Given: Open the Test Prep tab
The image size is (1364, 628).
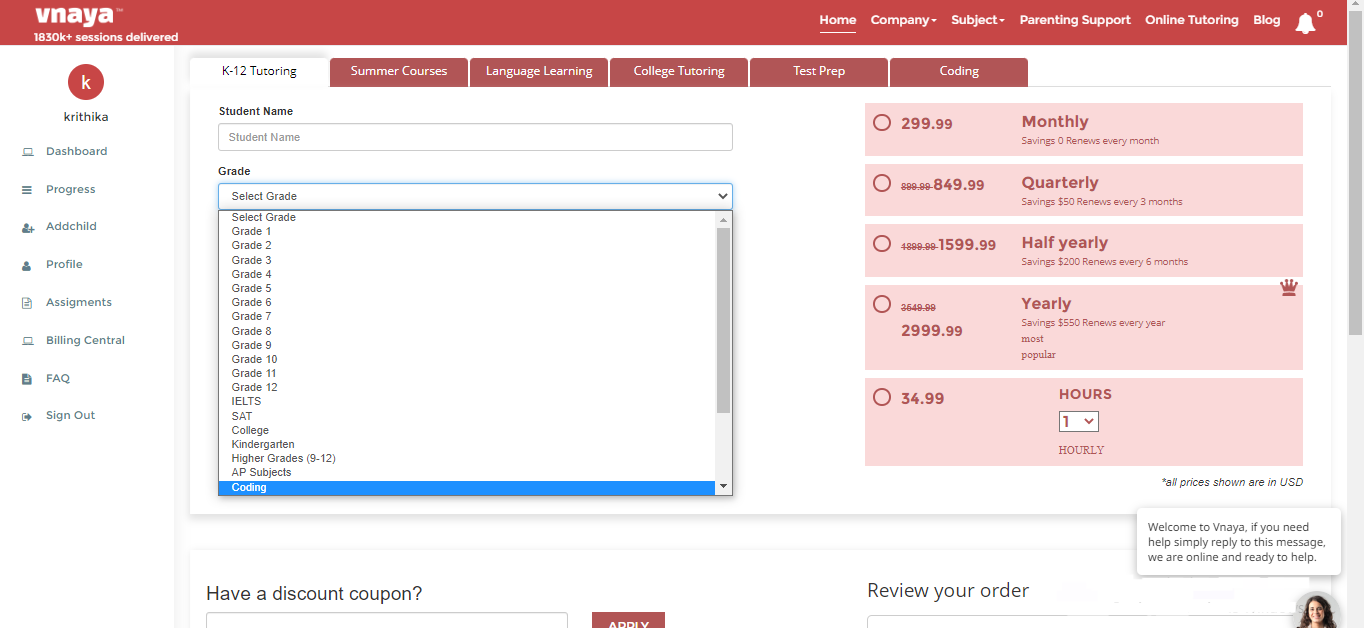Looking at the screenshot, I should coord(818,72).
